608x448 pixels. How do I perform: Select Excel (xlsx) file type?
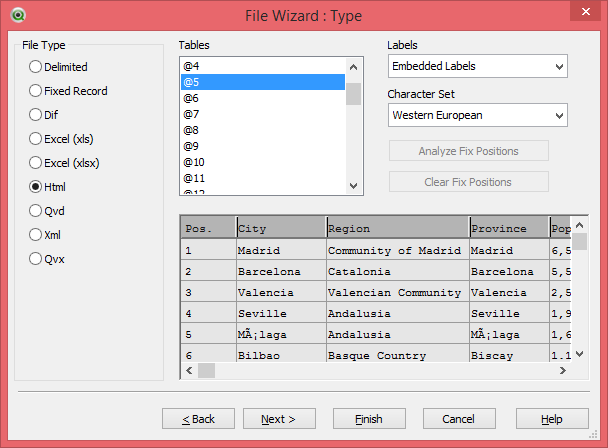tap(64, 163)
